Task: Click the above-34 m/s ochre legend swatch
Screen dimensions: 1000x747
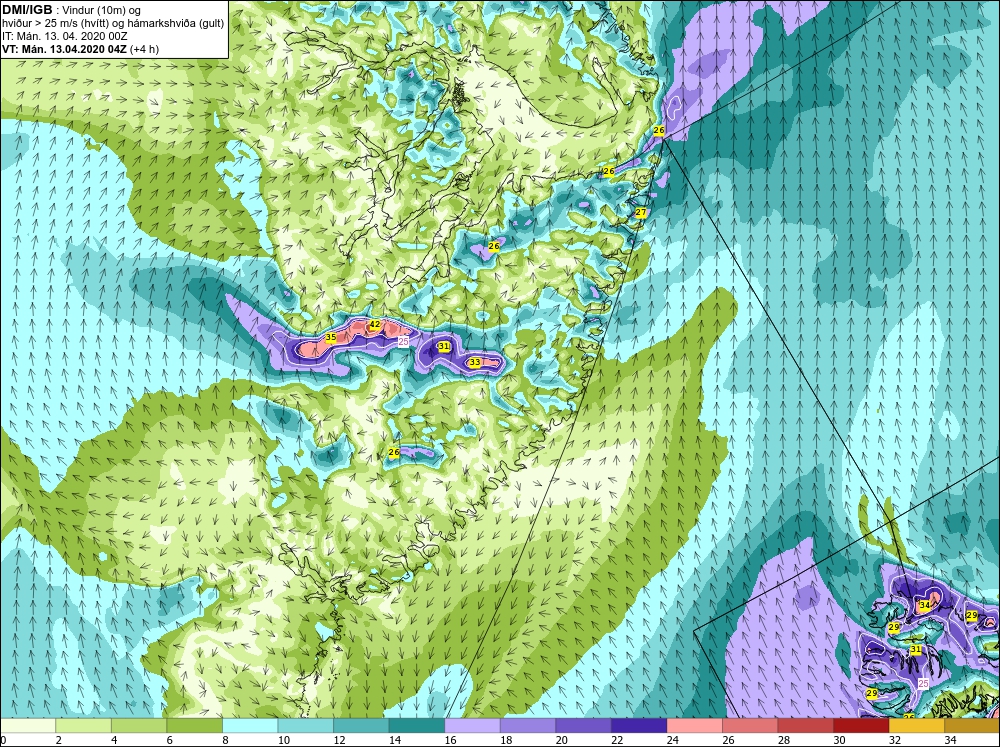Action: (x=971, y=725)
